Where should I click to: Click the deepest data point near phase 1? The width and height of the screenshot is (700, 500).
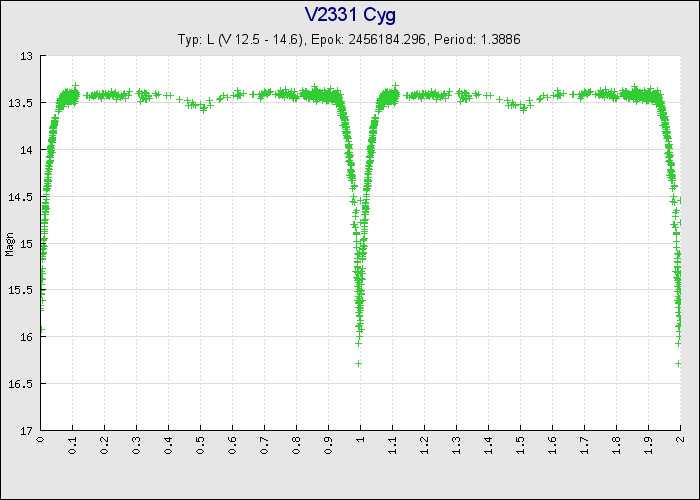point(358,363)
